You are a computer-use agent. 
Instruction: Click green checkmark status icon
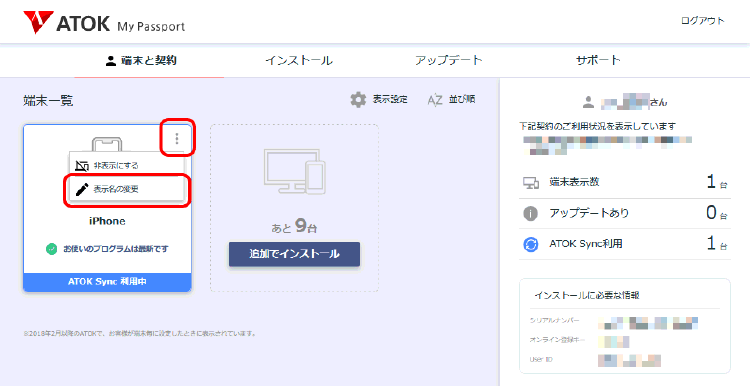pos(52,249)
